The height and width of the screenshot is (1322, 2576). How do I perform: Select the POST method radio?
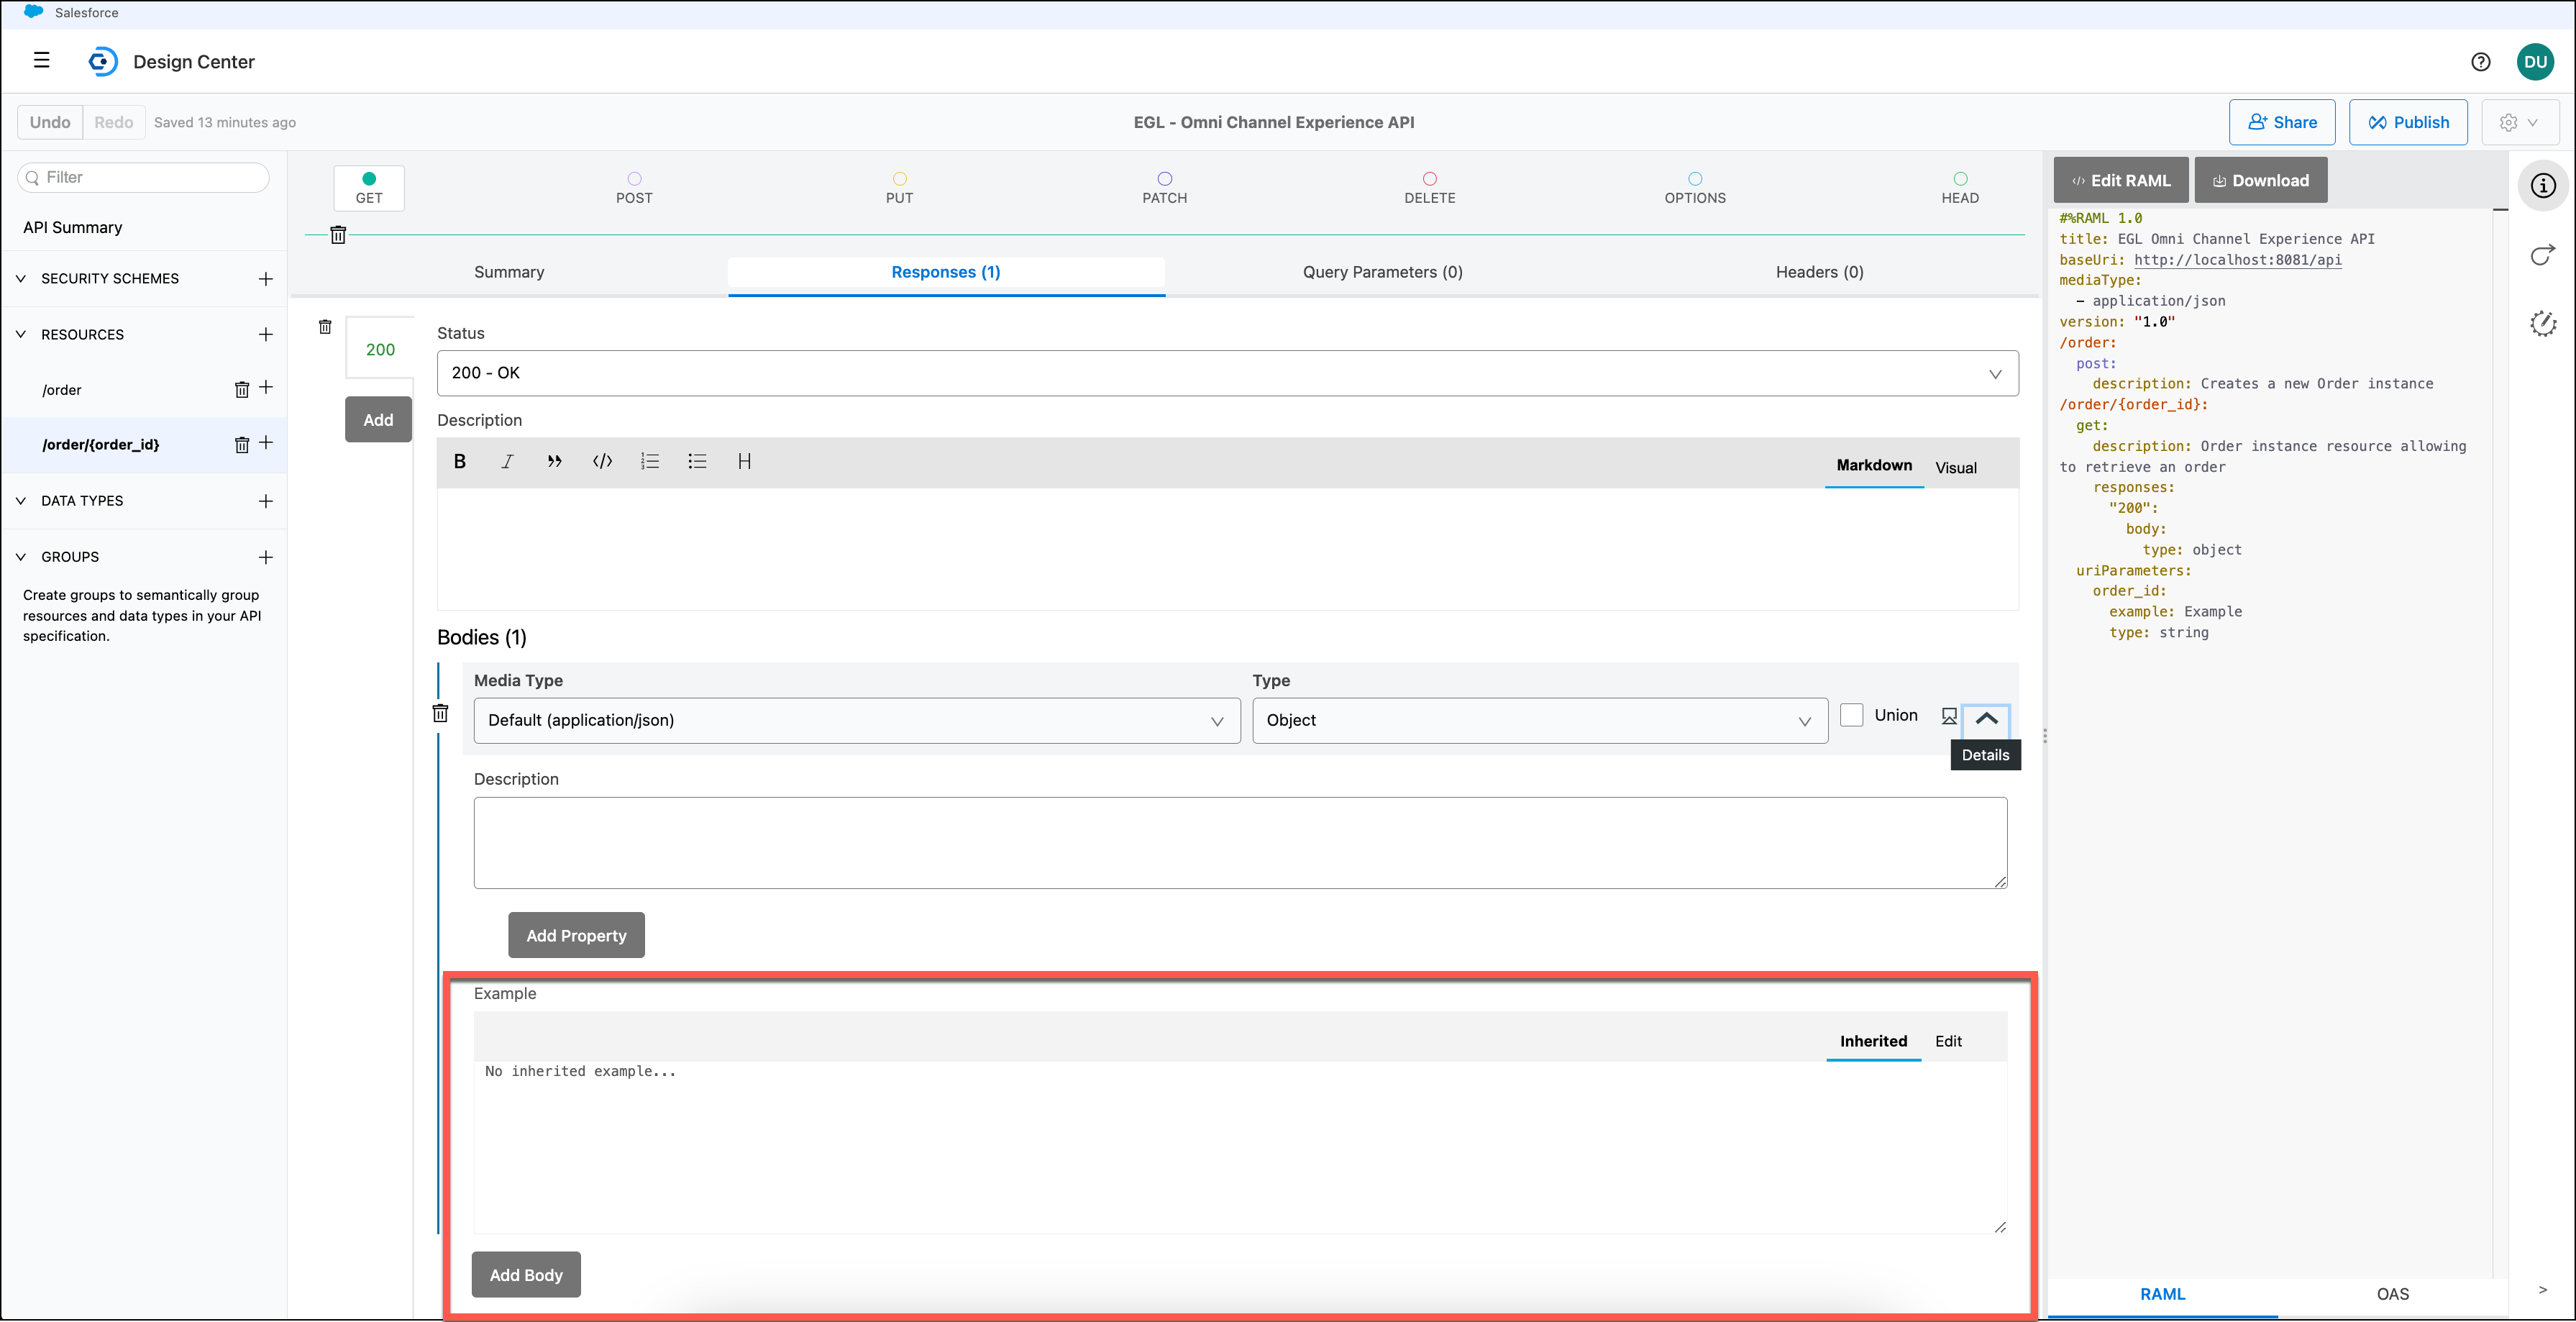point(634,179)
